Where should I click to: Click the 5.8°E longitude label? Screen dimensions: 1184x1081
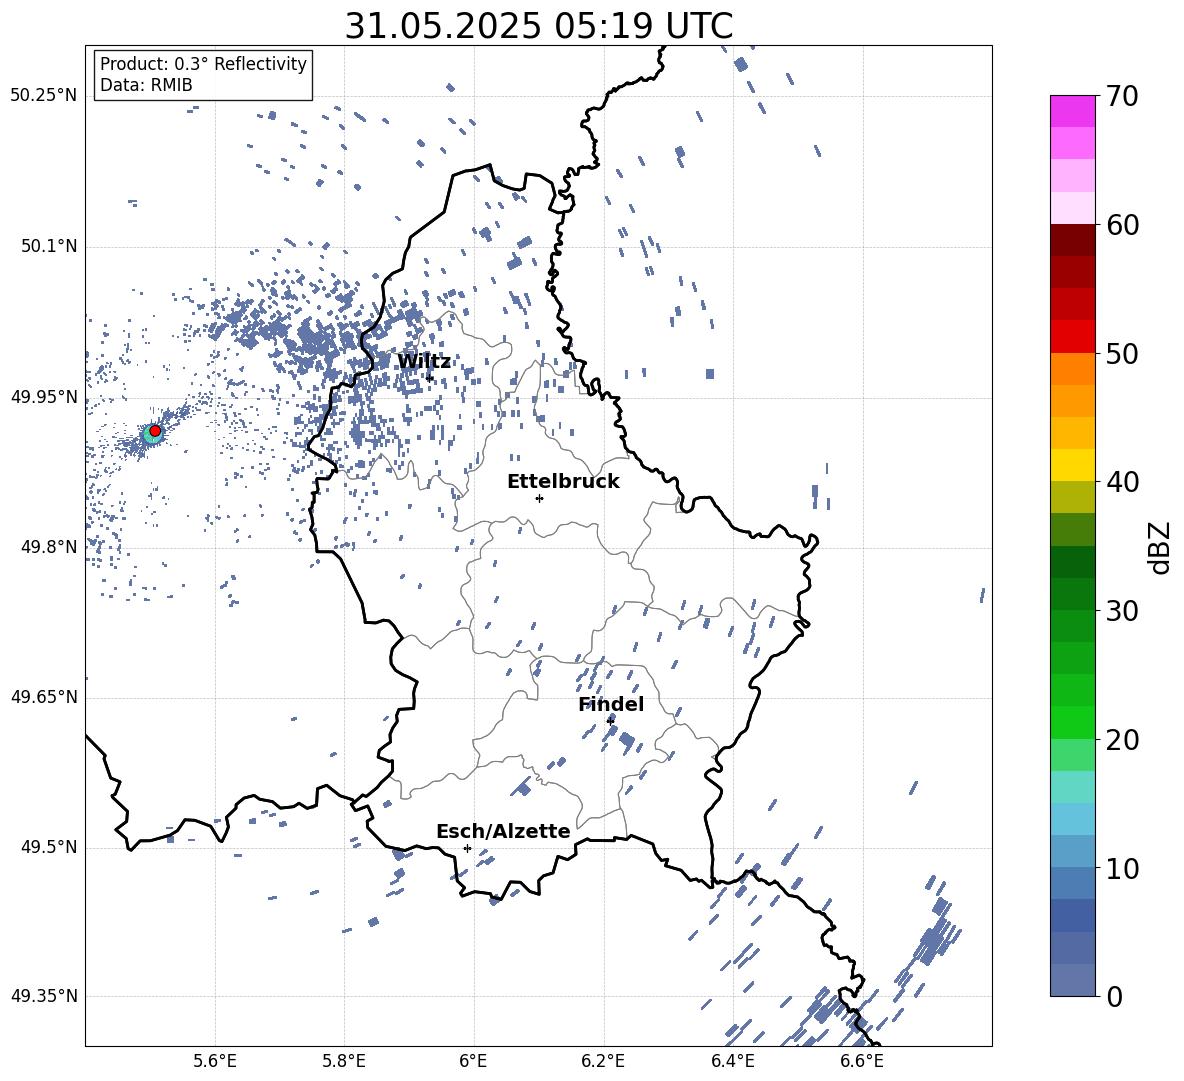point(344,1061)
